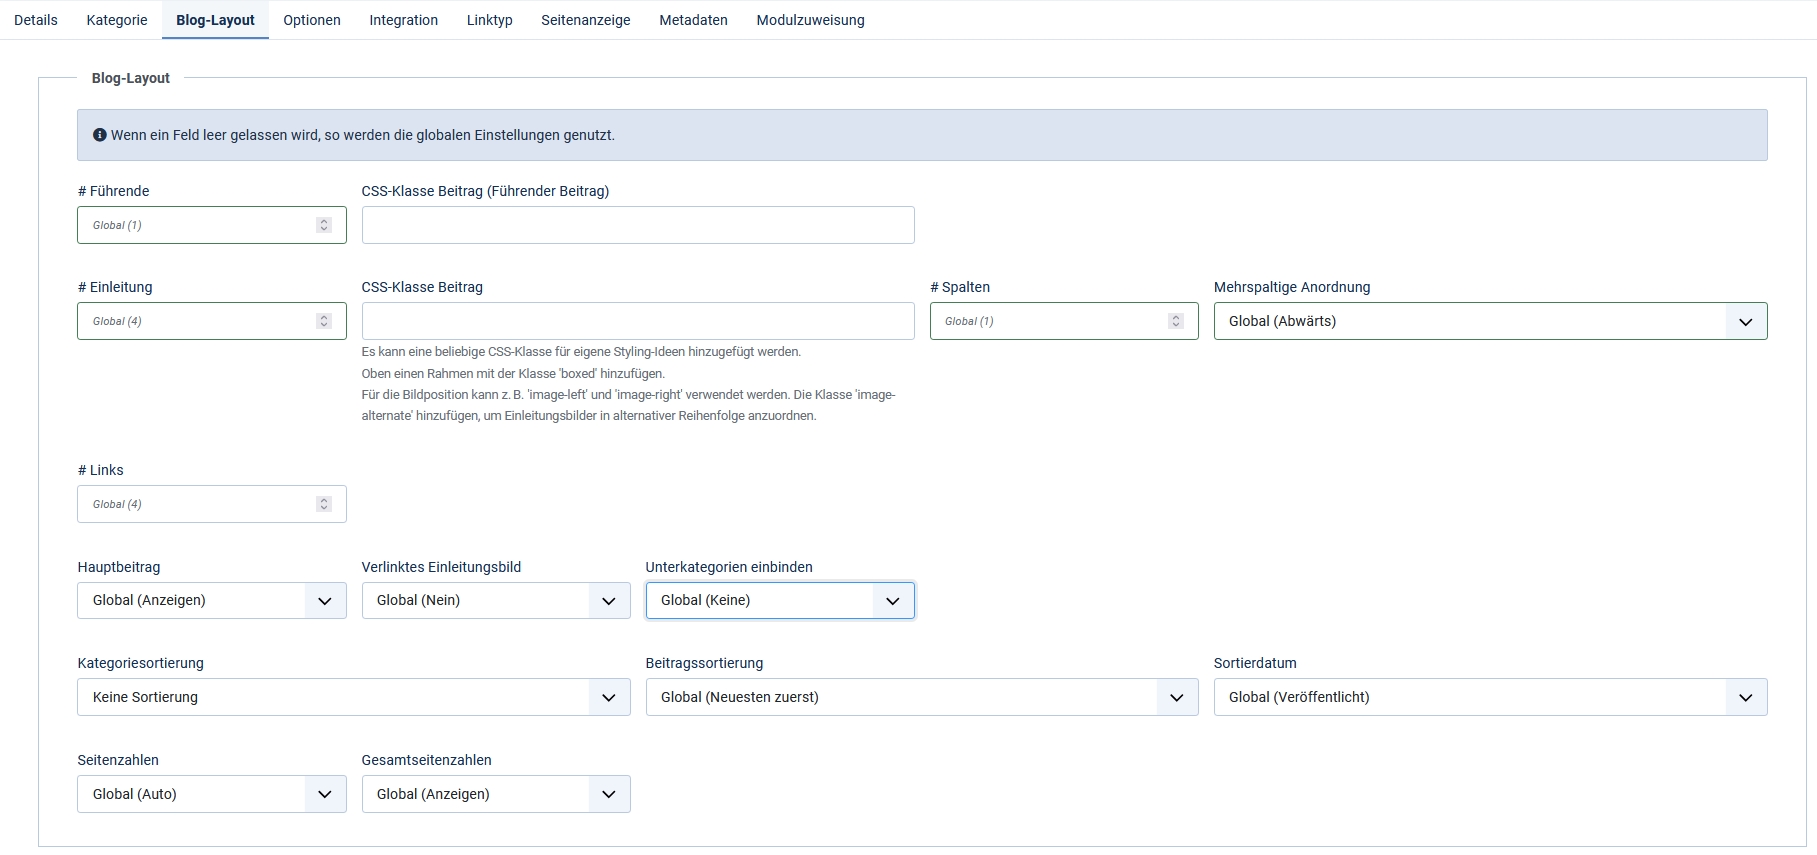
Task: Open the Beitragssortierung dropdown
Action: (922, 697)
